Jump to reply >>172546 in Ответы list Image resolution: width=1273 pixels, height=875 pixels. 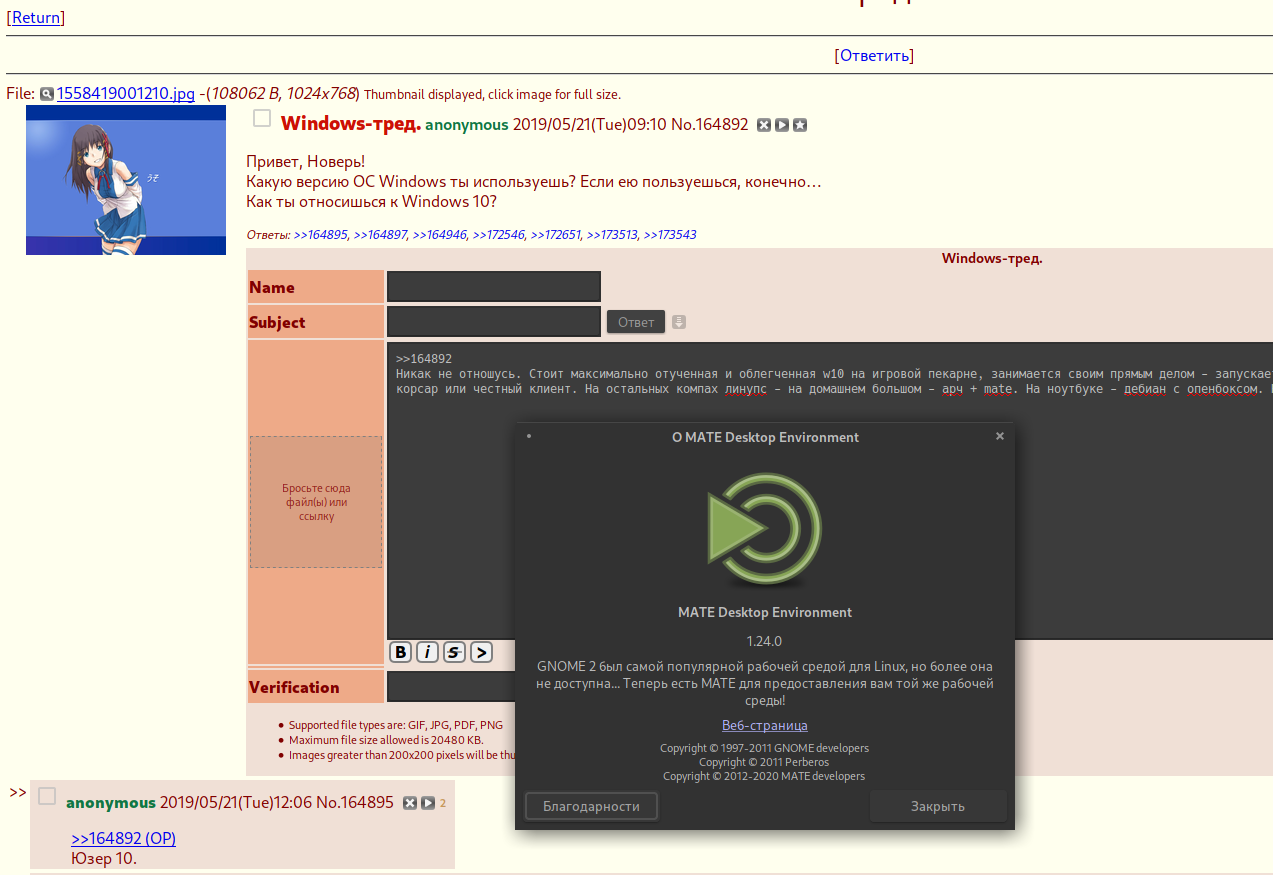(498, 235)
